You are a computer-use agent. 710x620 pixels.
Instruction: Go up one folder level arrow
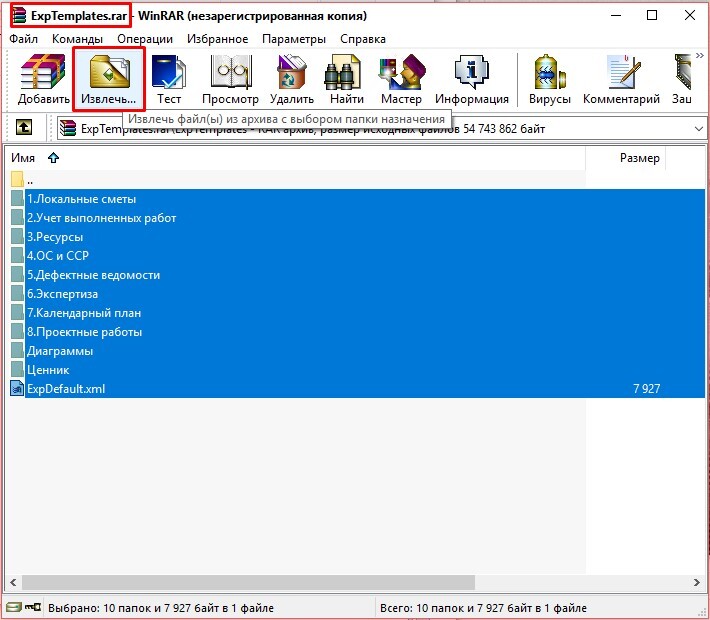(x=24, y=127)
